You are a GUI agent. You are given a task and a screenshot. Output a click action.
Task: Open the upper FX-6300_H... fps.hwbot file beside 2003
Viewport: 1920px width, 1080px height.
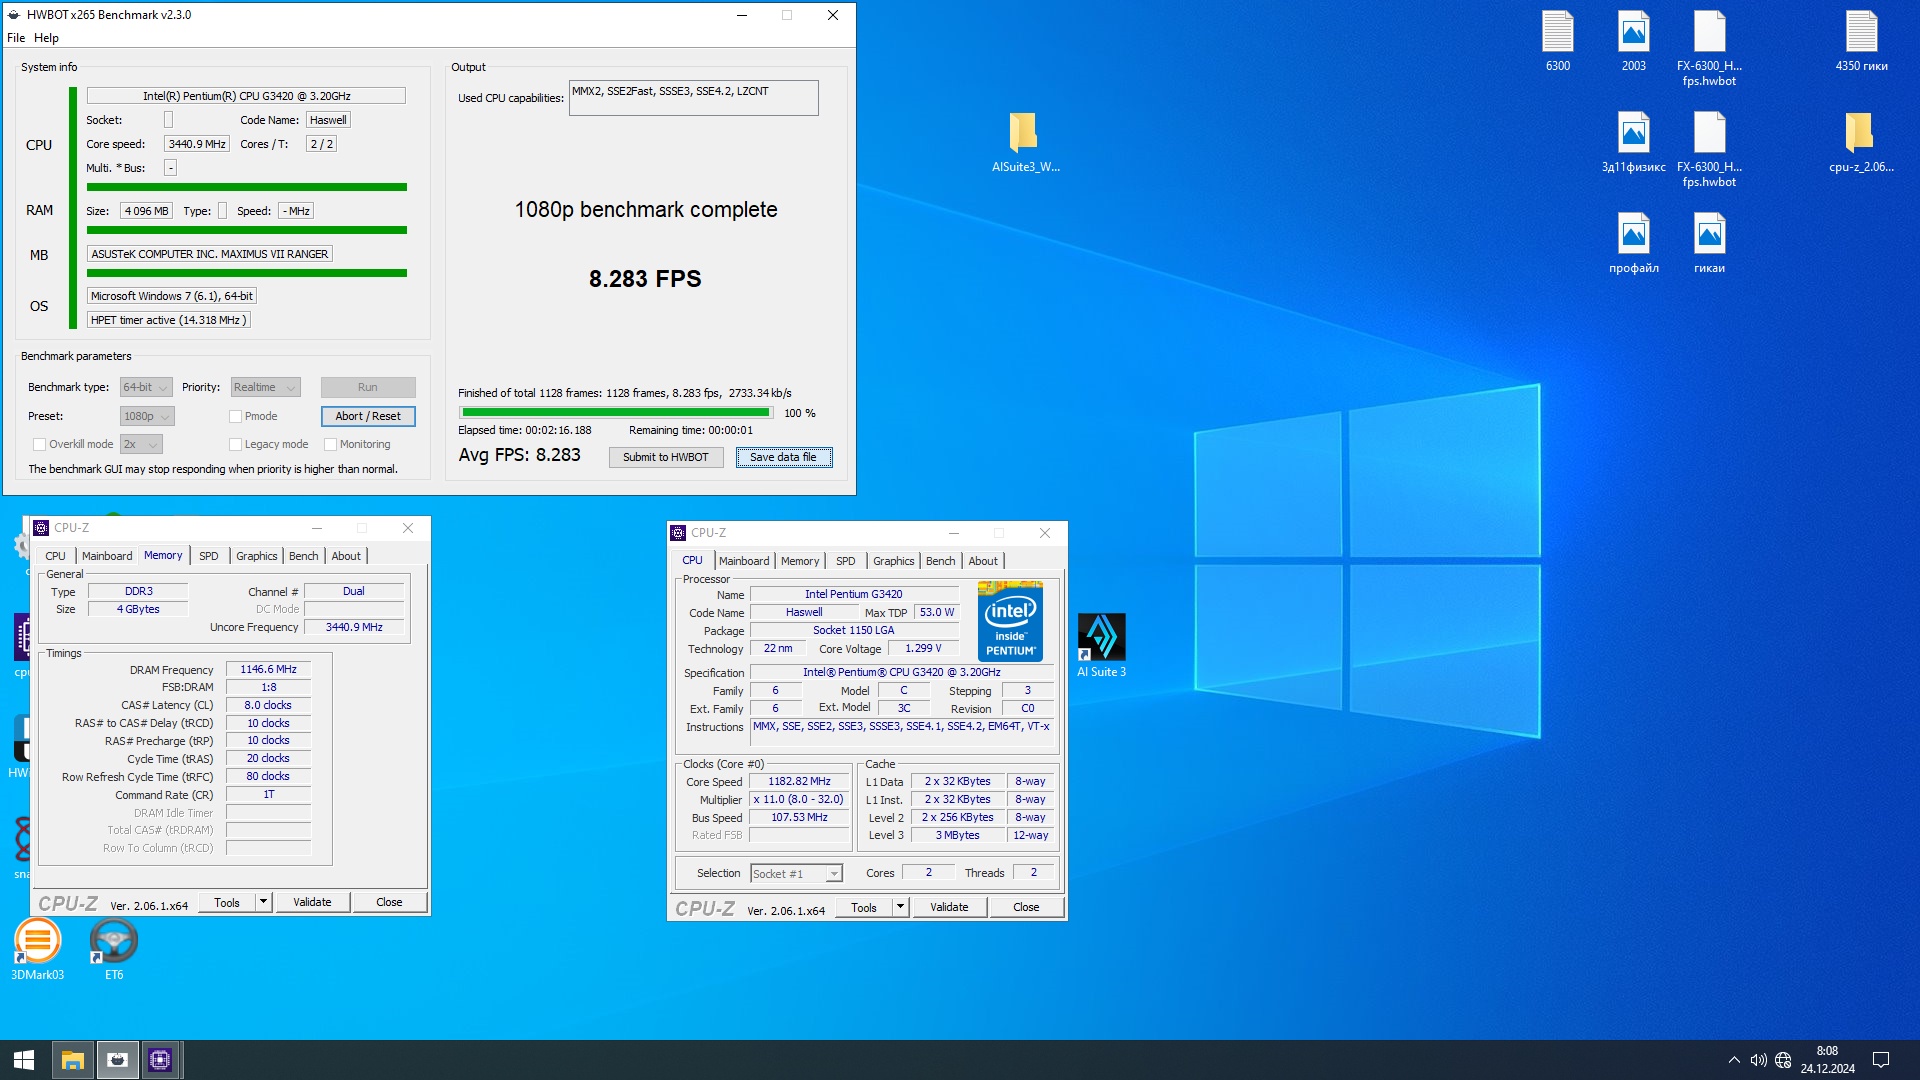tap(1709, 48)
